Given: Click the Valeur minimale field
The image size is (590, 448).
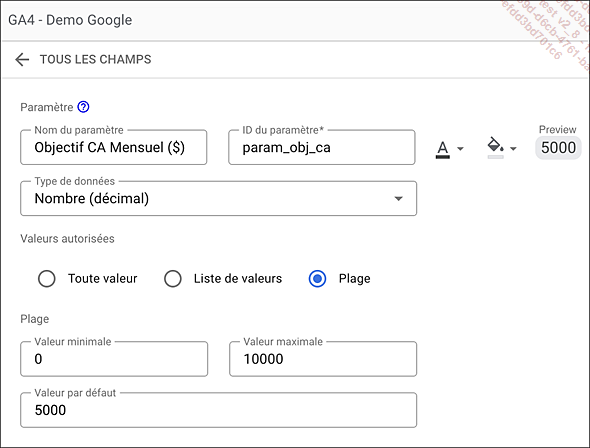Looking at the screenshot, I should 114,359.
